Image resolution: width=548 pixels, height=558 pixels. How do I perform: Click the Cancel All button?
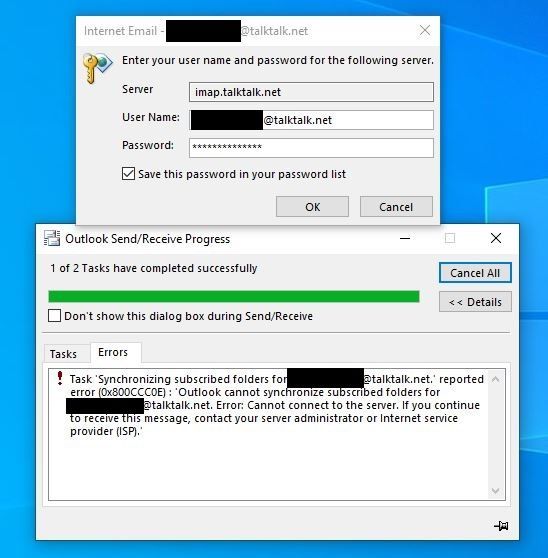(475, 273)
